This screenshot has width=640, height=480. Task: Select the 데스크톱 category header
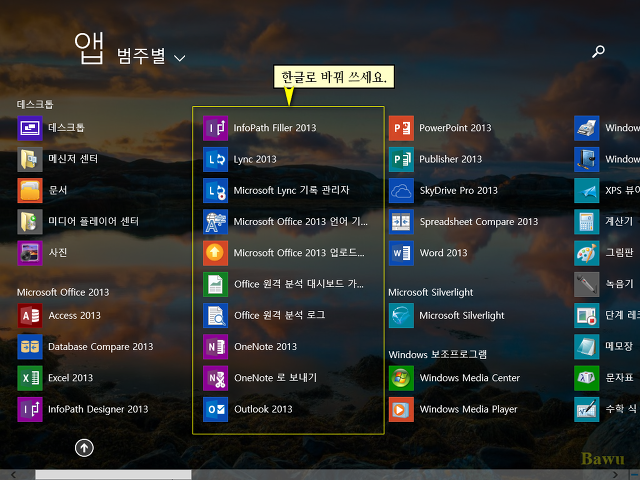(35, 104)
